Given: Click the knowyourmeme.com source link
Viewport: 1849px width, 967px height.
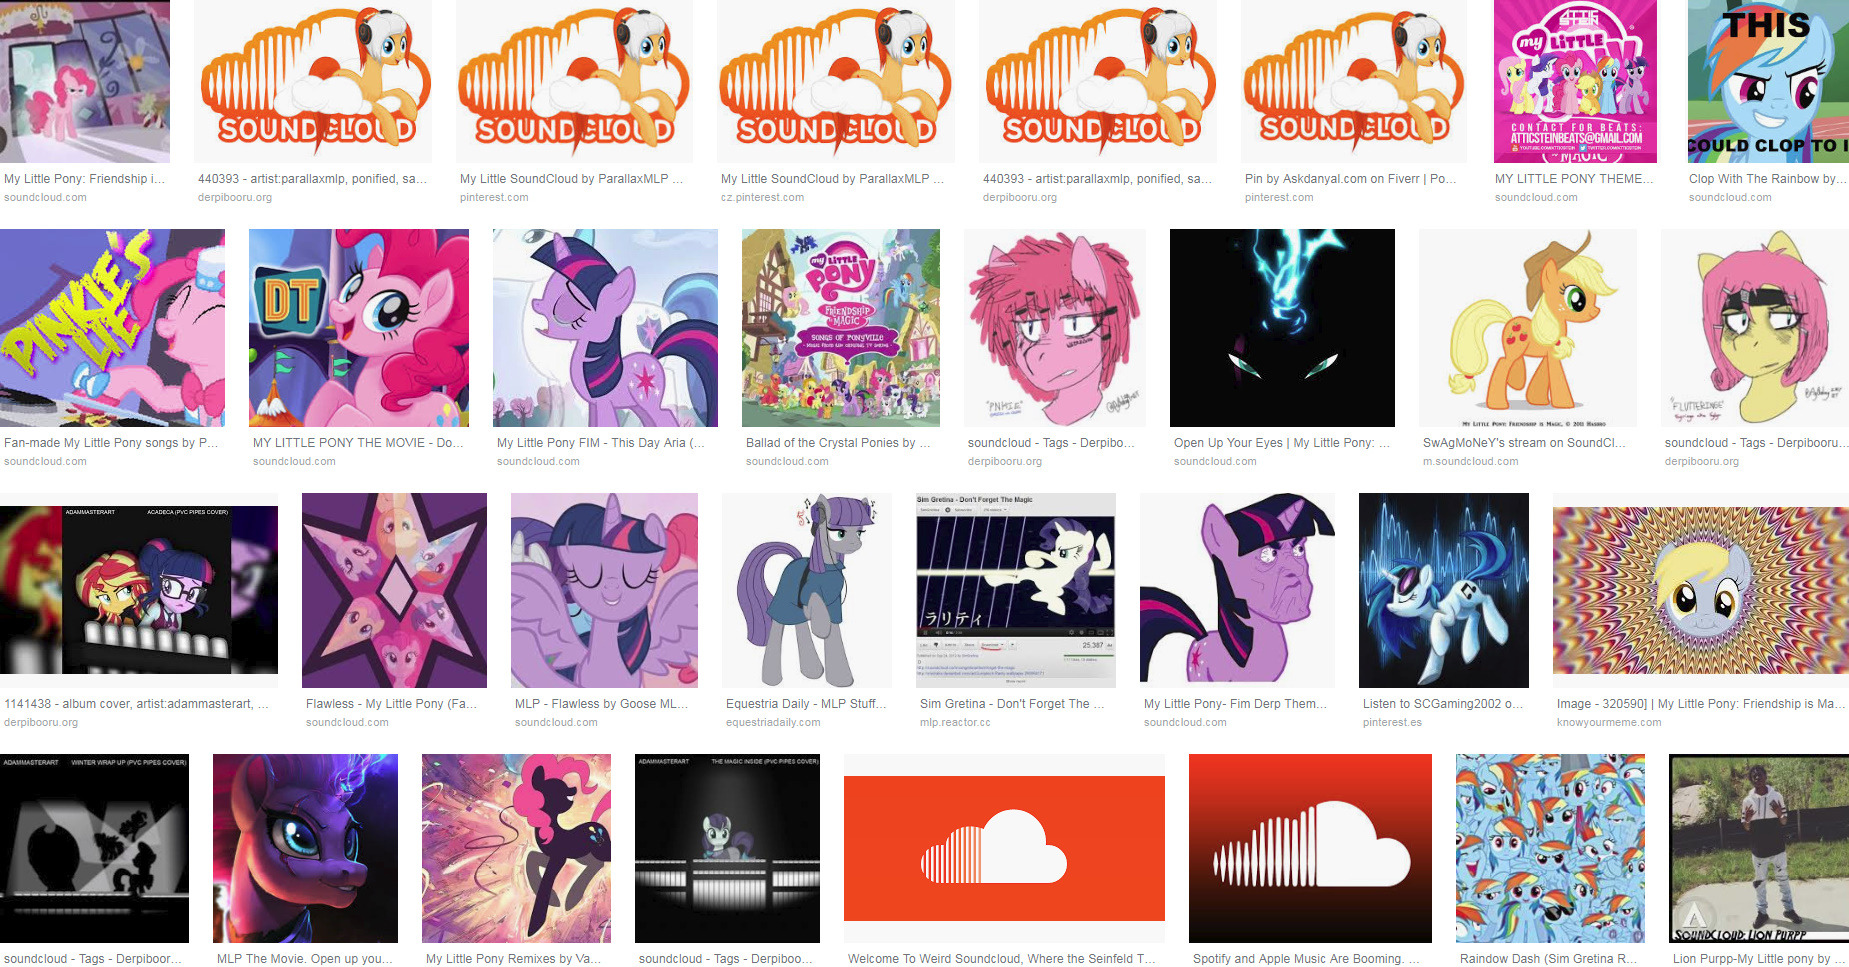Looking at the screenshot, I should tap(1609, 722).
